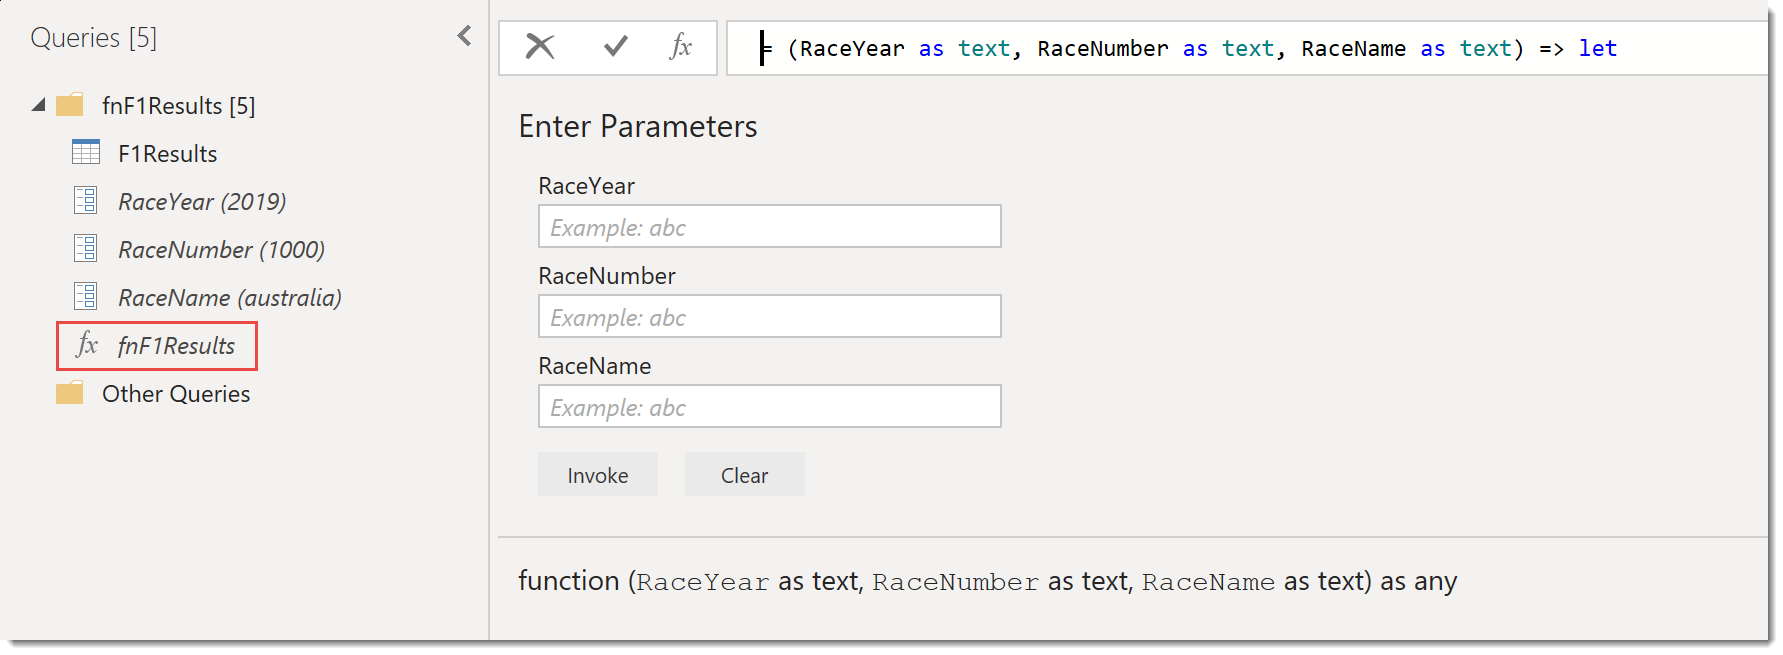Click the Queries [5] pane header
Screen dimensions: 1783x655
click(x=94, y=38)
